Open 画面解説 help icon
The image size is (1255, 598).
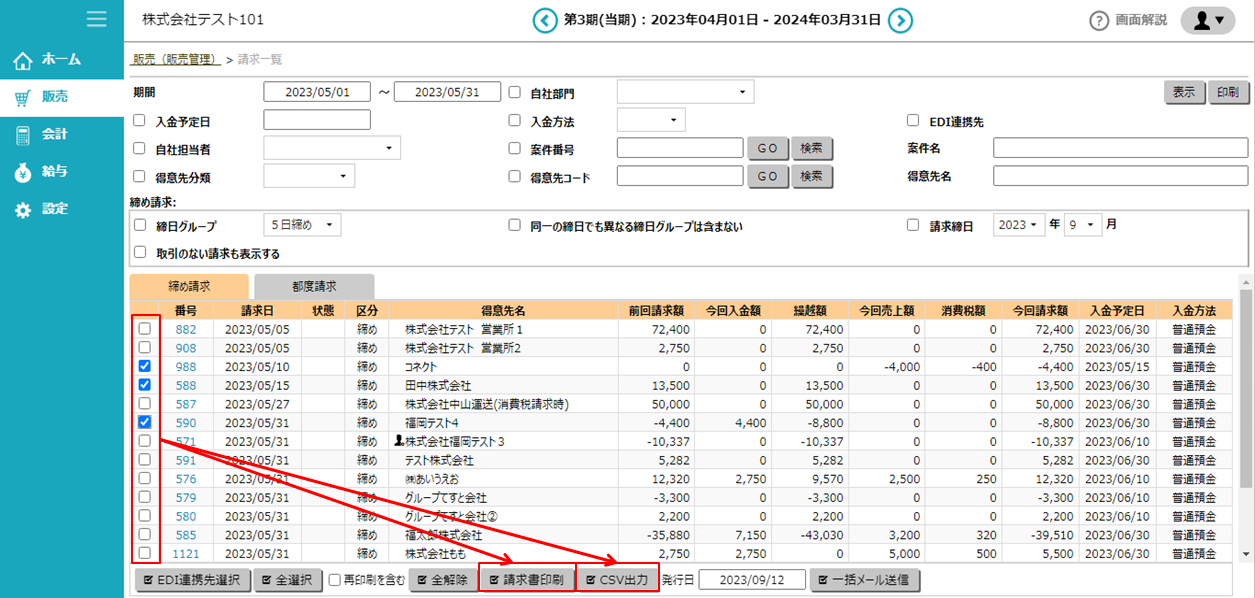tap(1099, 21)
